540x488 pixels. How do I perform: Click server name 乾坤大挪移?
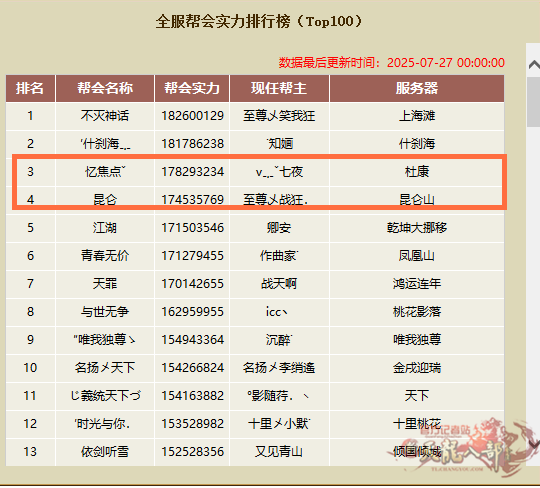pos(417,228)
